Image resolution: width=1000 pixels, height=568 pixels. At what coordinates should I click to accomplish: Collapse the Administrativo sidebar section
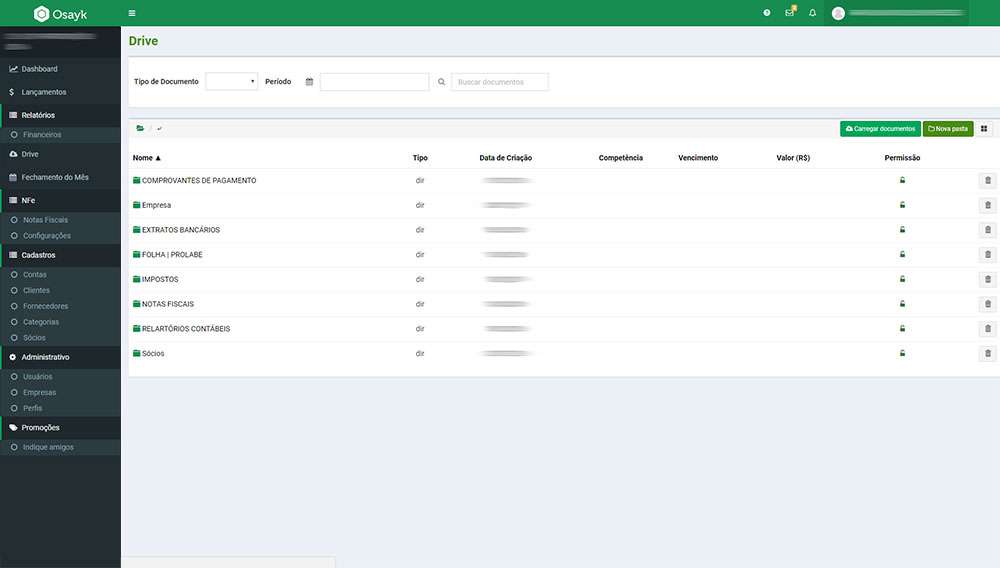[61, 357]
